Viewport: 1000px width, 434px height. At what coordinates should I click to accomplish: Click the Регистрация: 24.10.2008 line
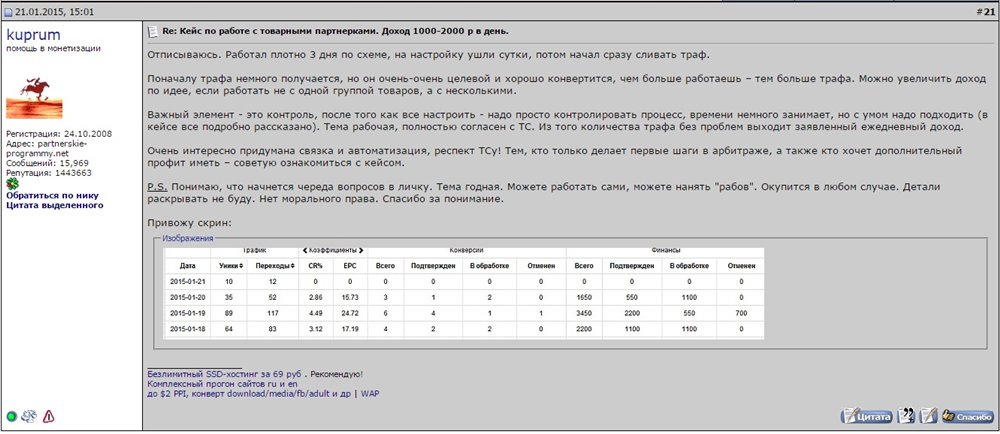pyautogui.click(x=59, y=134)
